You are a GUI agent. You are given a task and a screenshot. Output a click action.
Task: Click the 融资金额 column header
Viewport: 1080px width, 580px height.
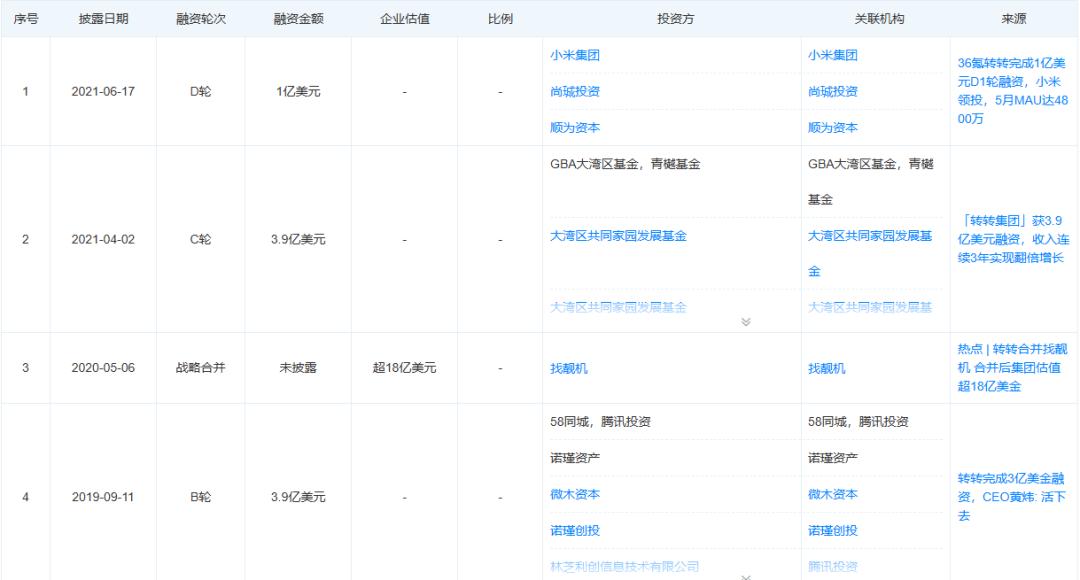[x=298, y=19]
